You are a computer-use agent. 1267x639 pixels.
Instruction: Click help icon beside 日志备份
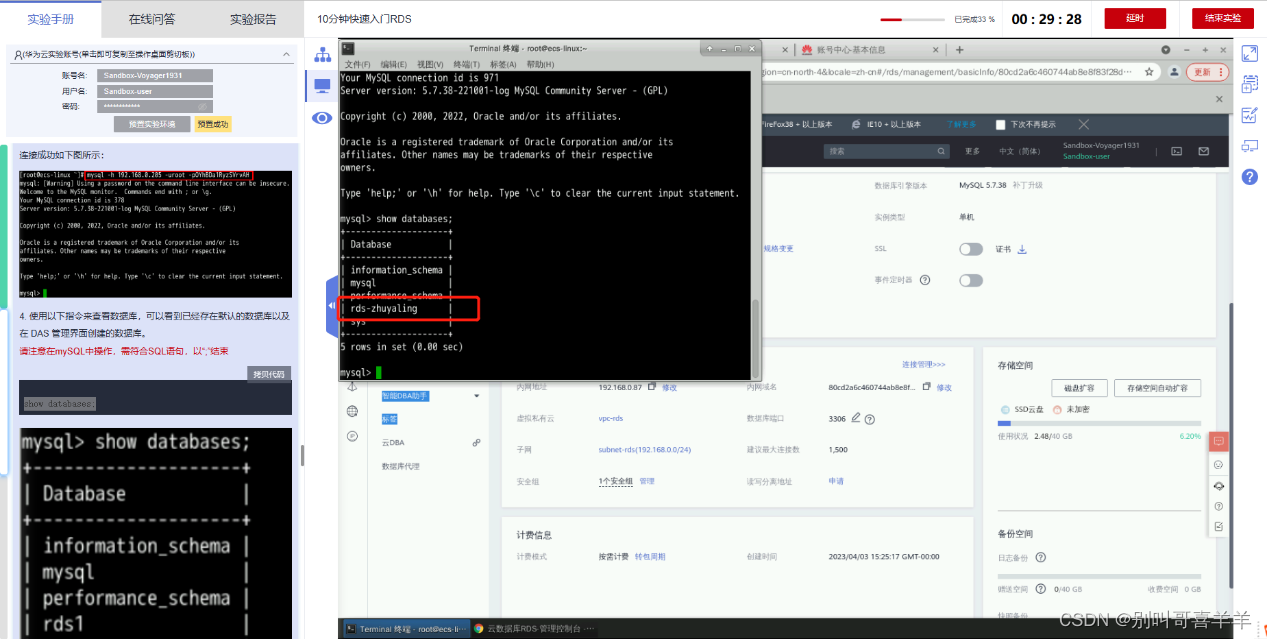(1041, 557)
